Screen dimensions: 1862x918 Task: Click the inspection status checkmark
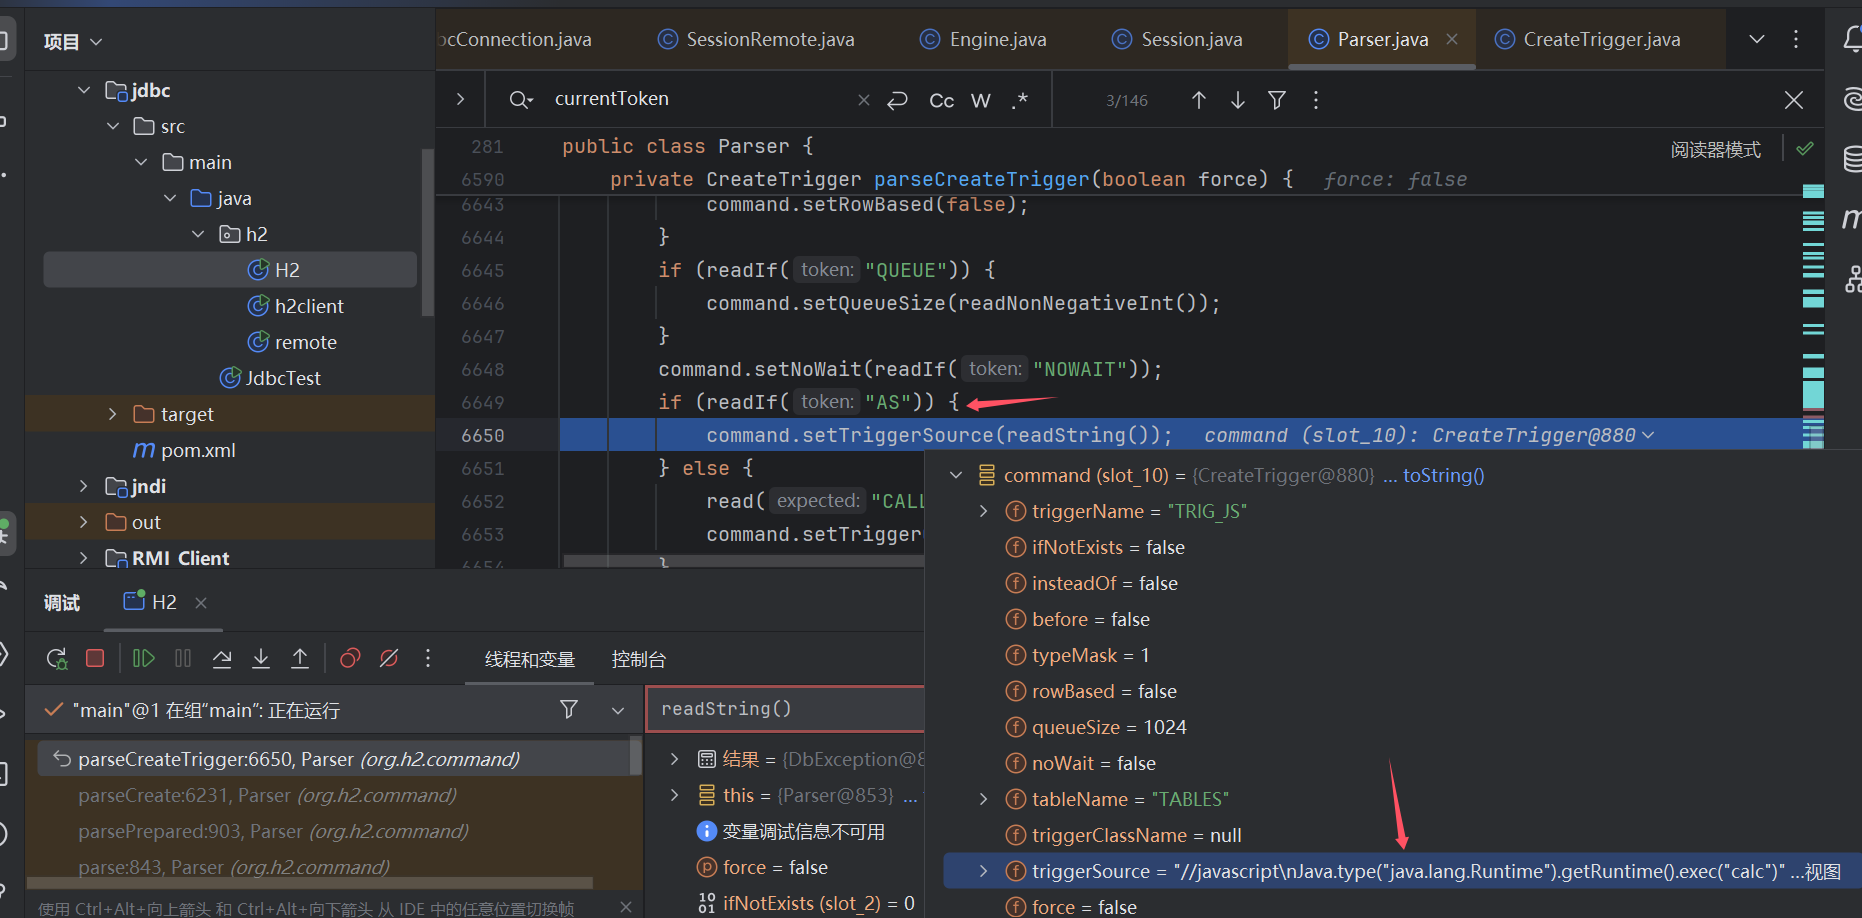pos(1805,148)
